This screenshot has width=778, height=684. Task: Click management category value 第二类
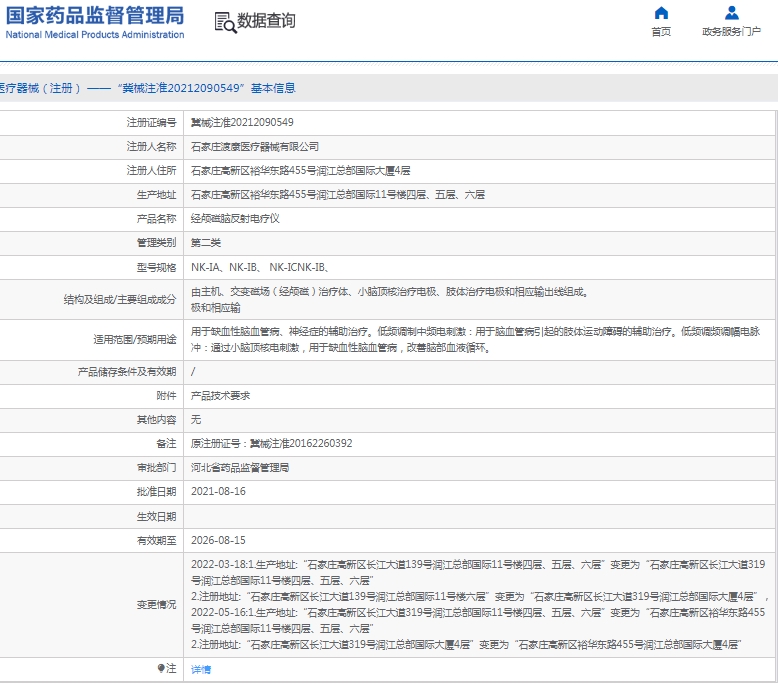coord(206,243)
